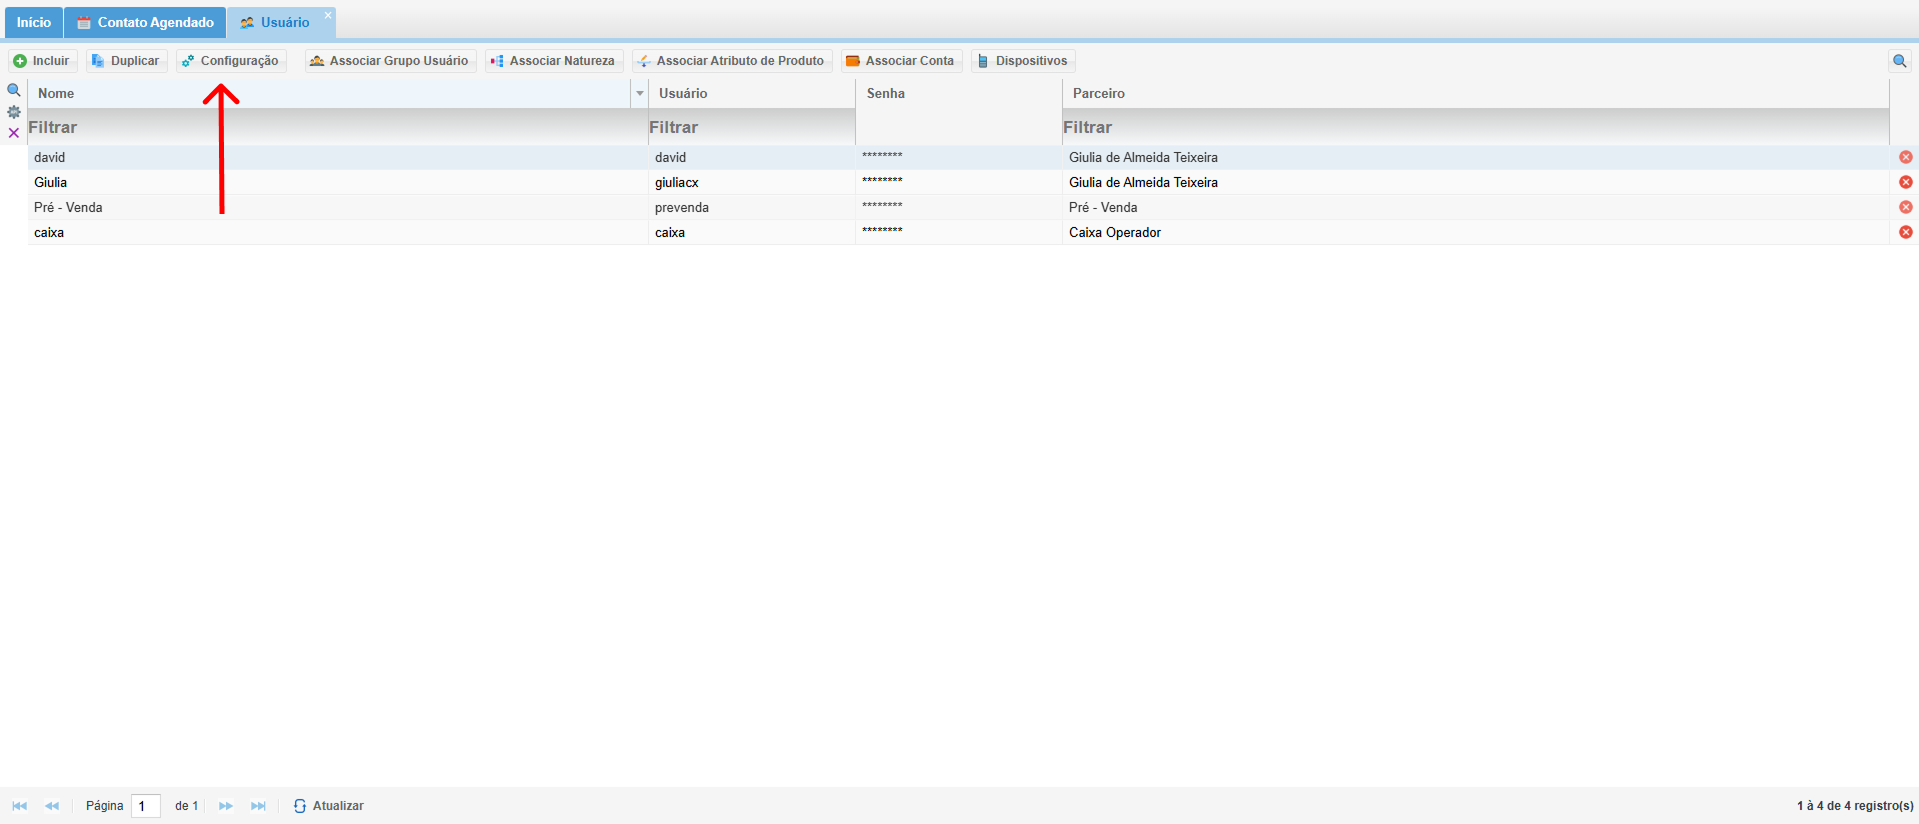Image resolution: width=1919 pixels, height=824 pixels.
Task: Open Configuração from the toolbar
Action: pyautogui.click(x=231, y=61)
